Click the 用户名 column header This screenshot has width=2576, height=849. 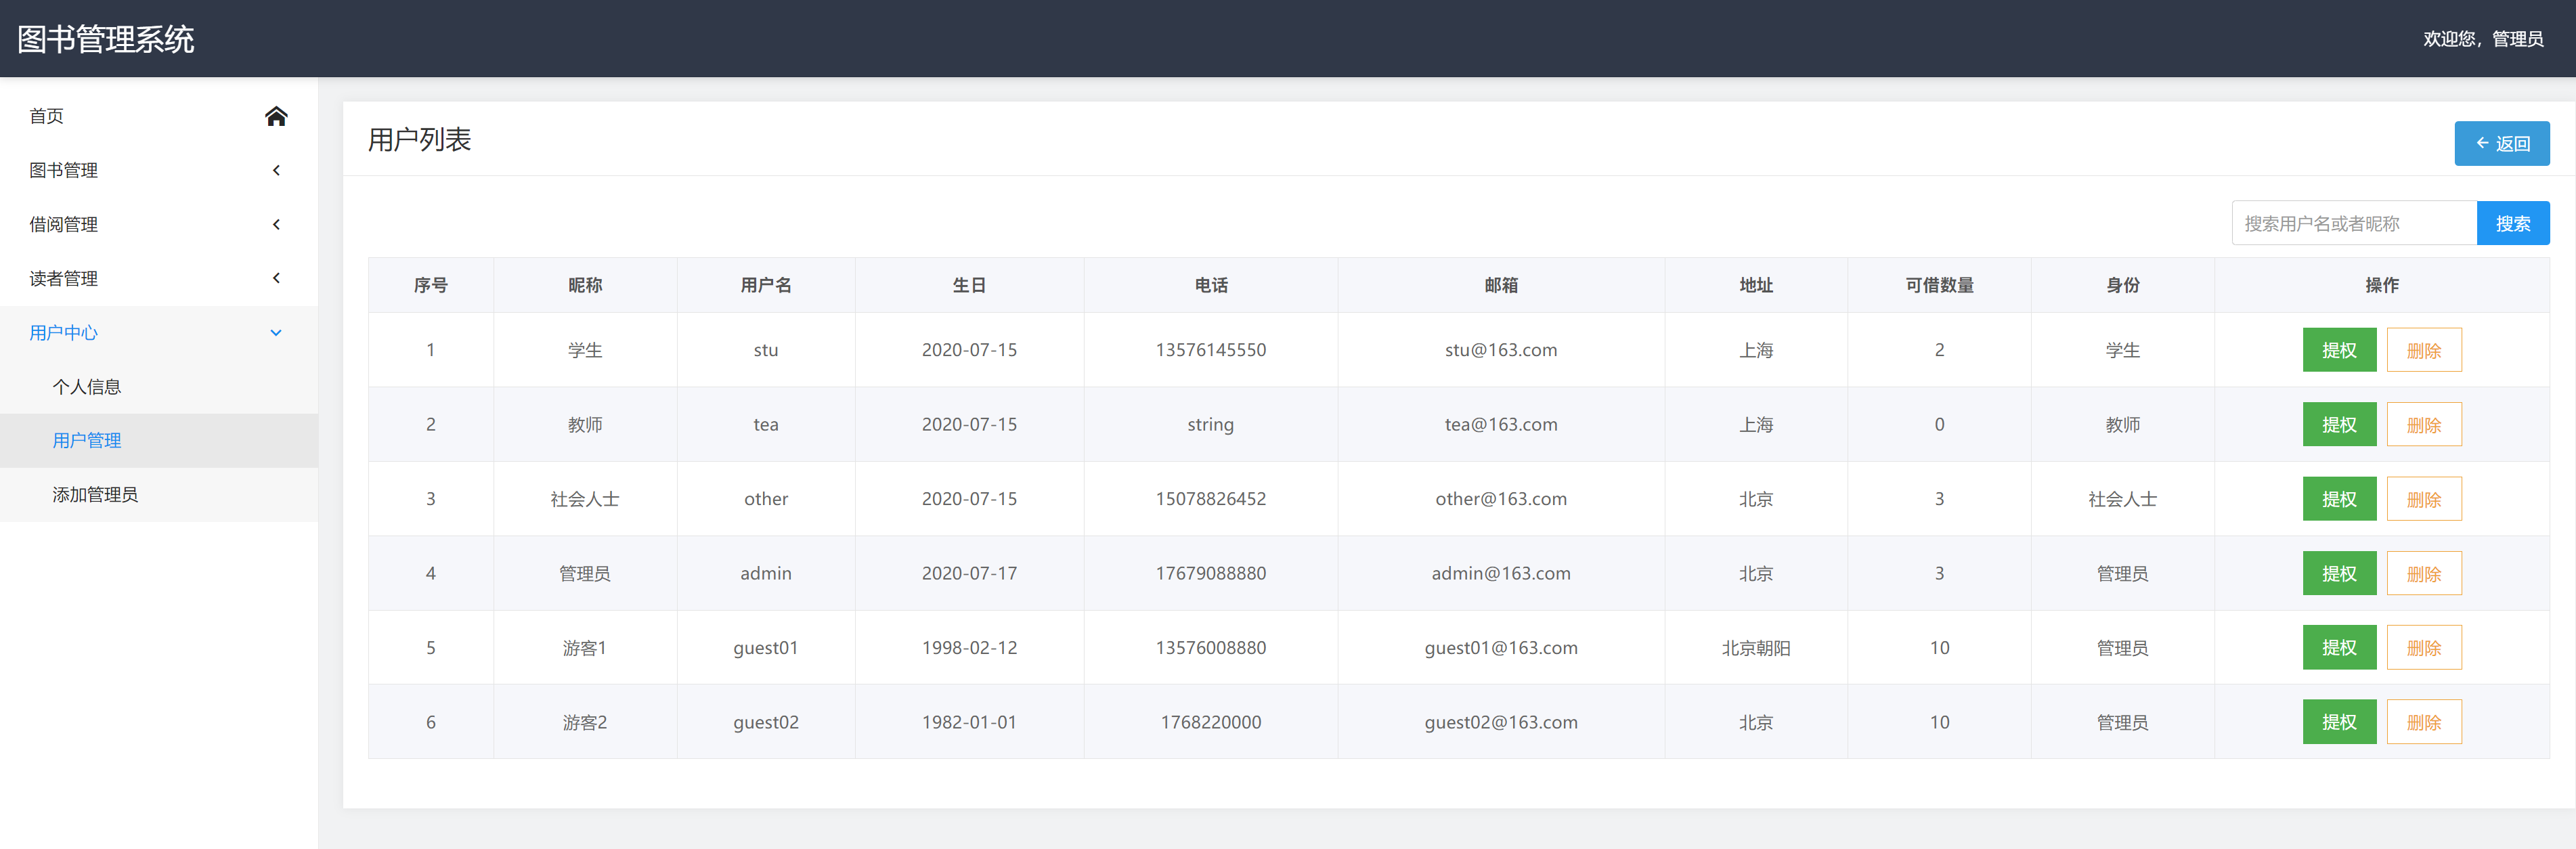point(766,285)
